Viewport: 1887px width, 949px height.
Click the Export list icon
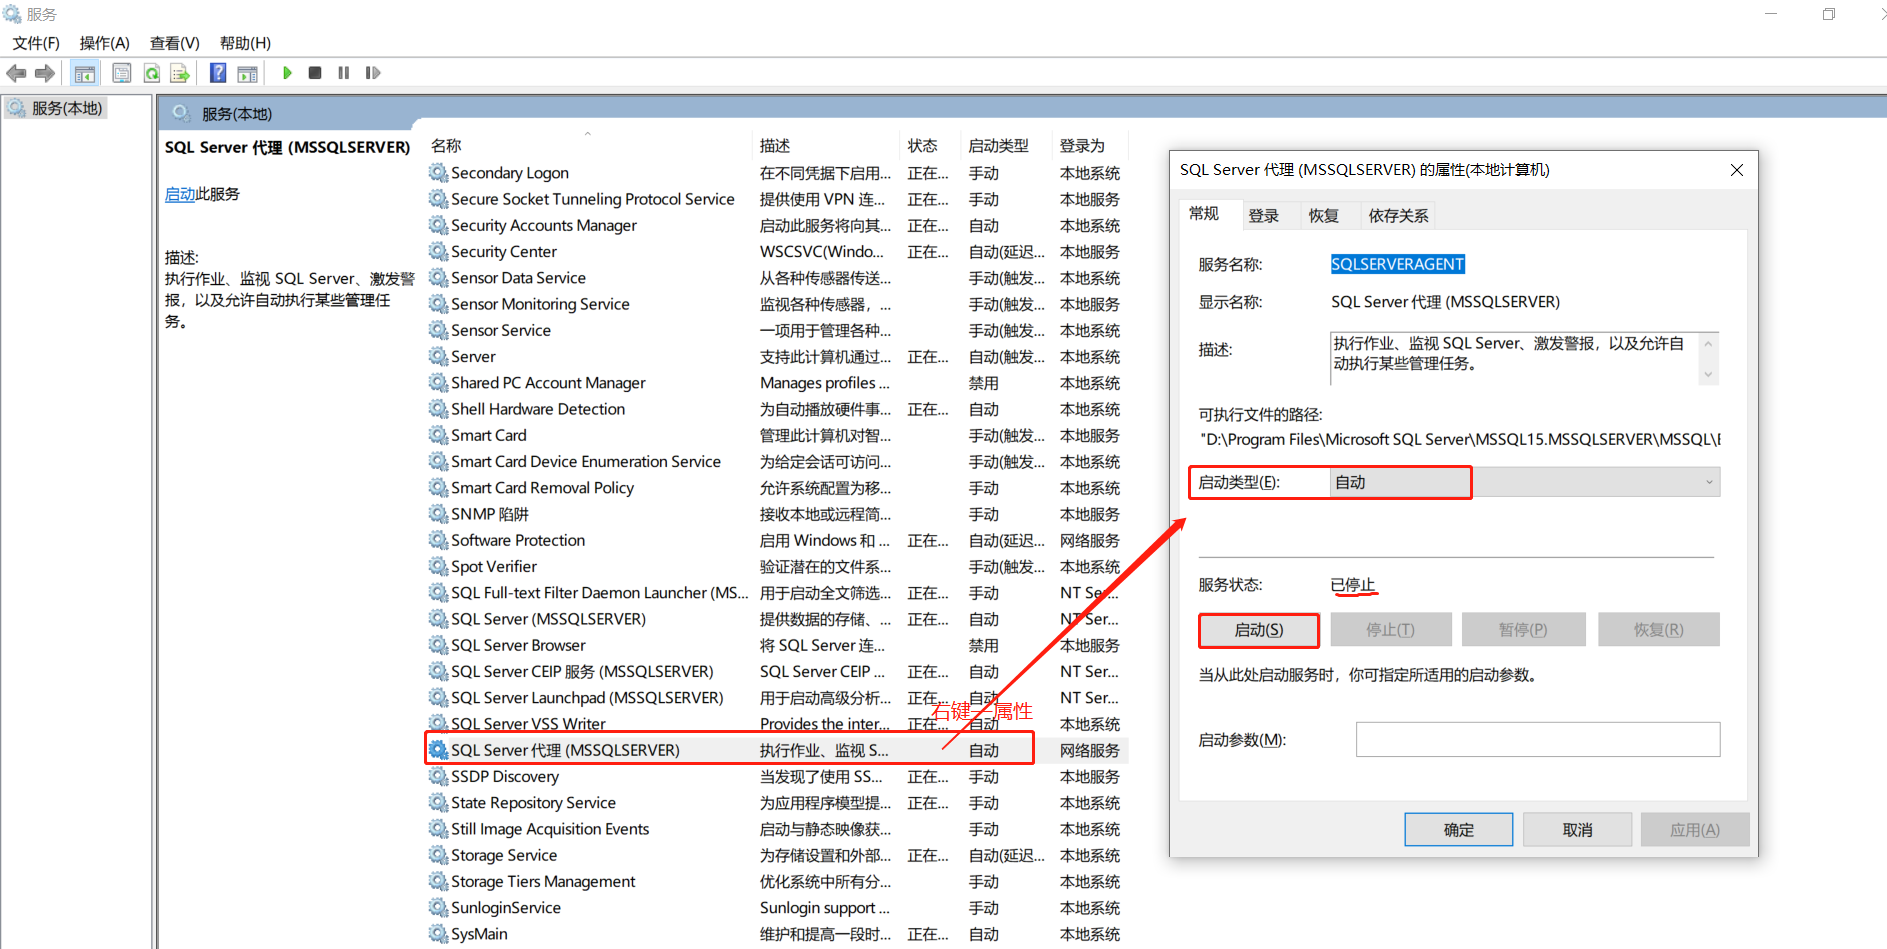point(180,73)
